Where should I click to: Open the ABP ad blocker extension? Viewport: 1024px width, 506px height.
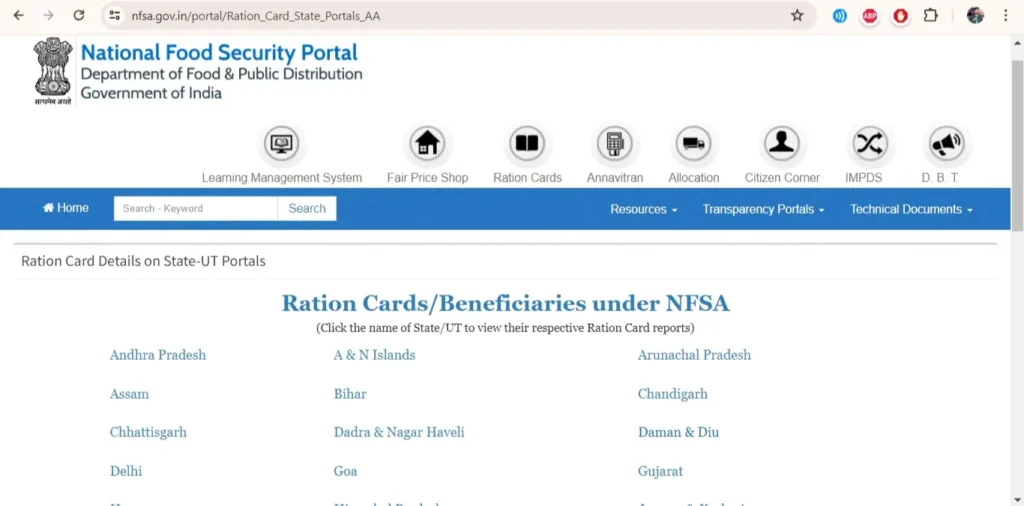tap(870, 16)
